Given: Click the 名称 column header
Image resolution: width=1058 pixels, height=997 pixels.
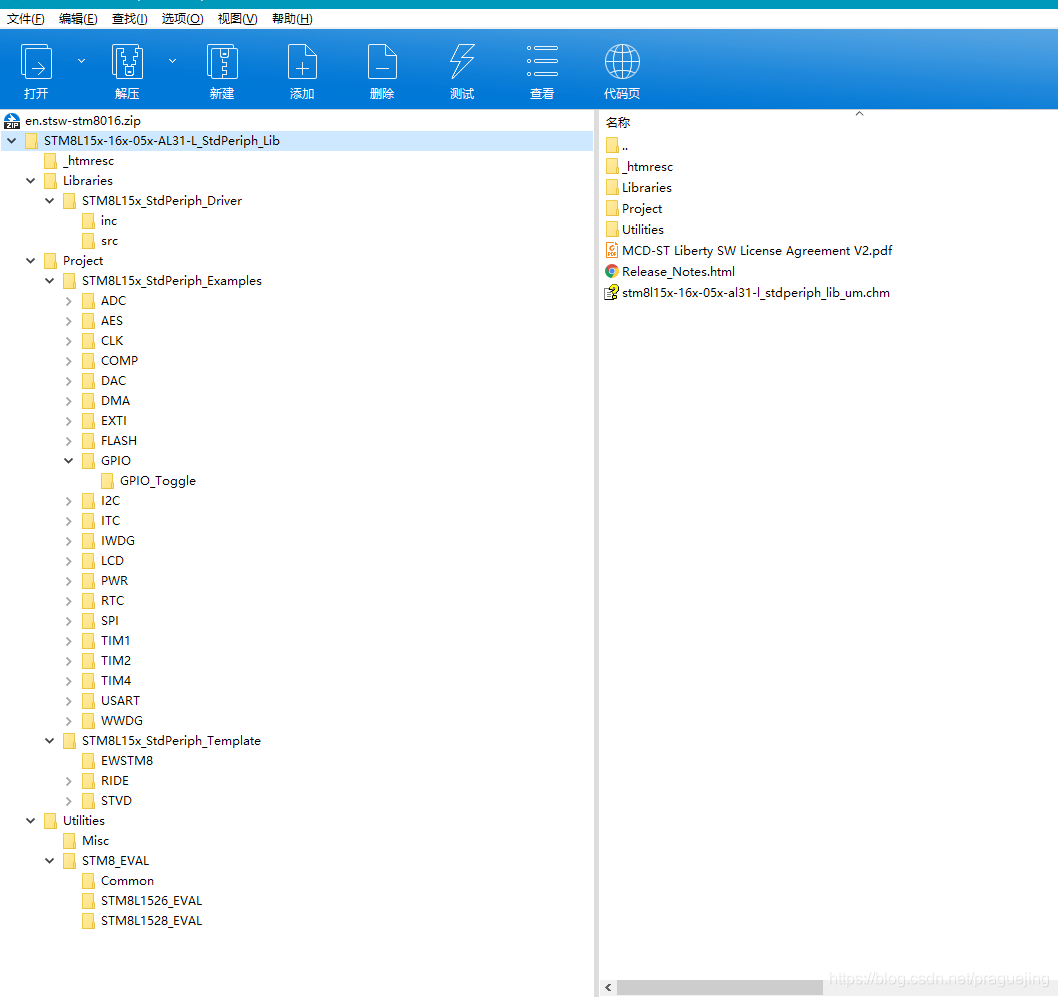Looking at the screenshot, I should click(618, 122).
